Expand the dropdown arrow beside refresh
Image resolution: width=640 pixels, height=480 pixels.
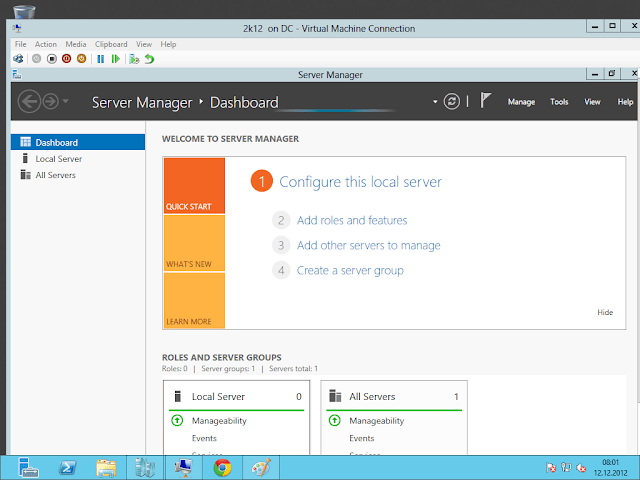435,102
